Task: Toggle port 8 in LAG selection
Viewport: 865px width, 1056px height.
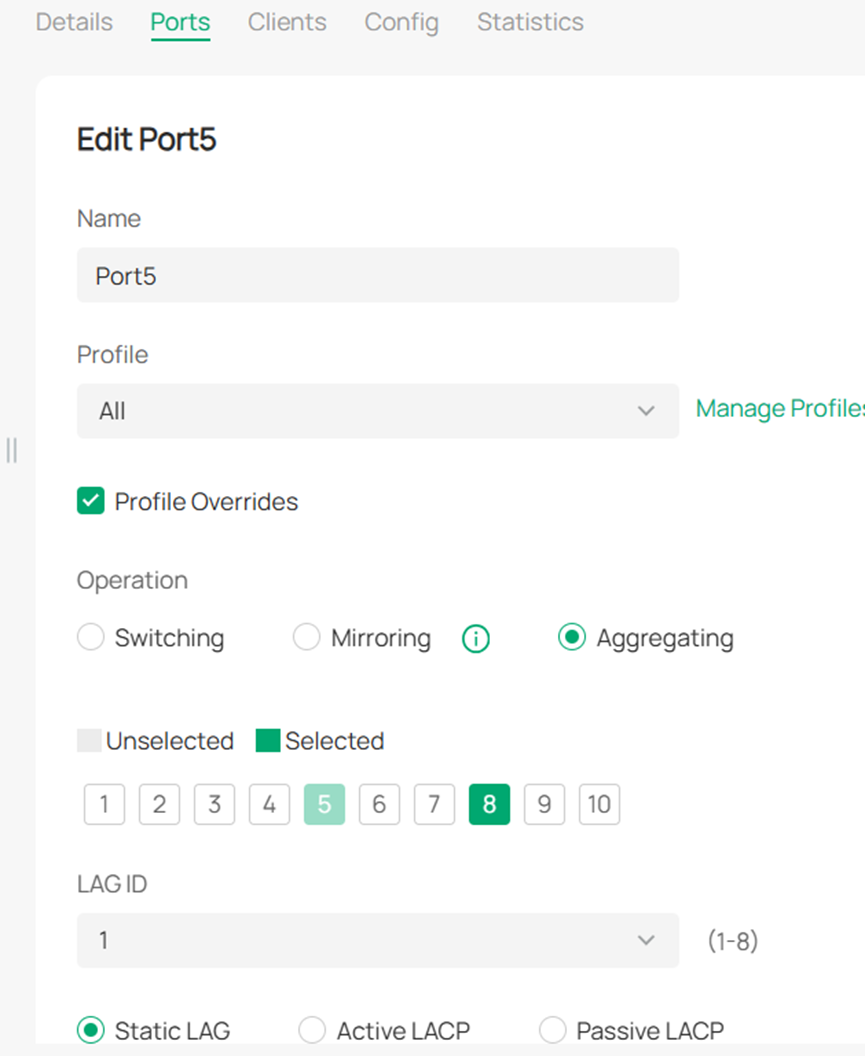Action: coord(489,805)
